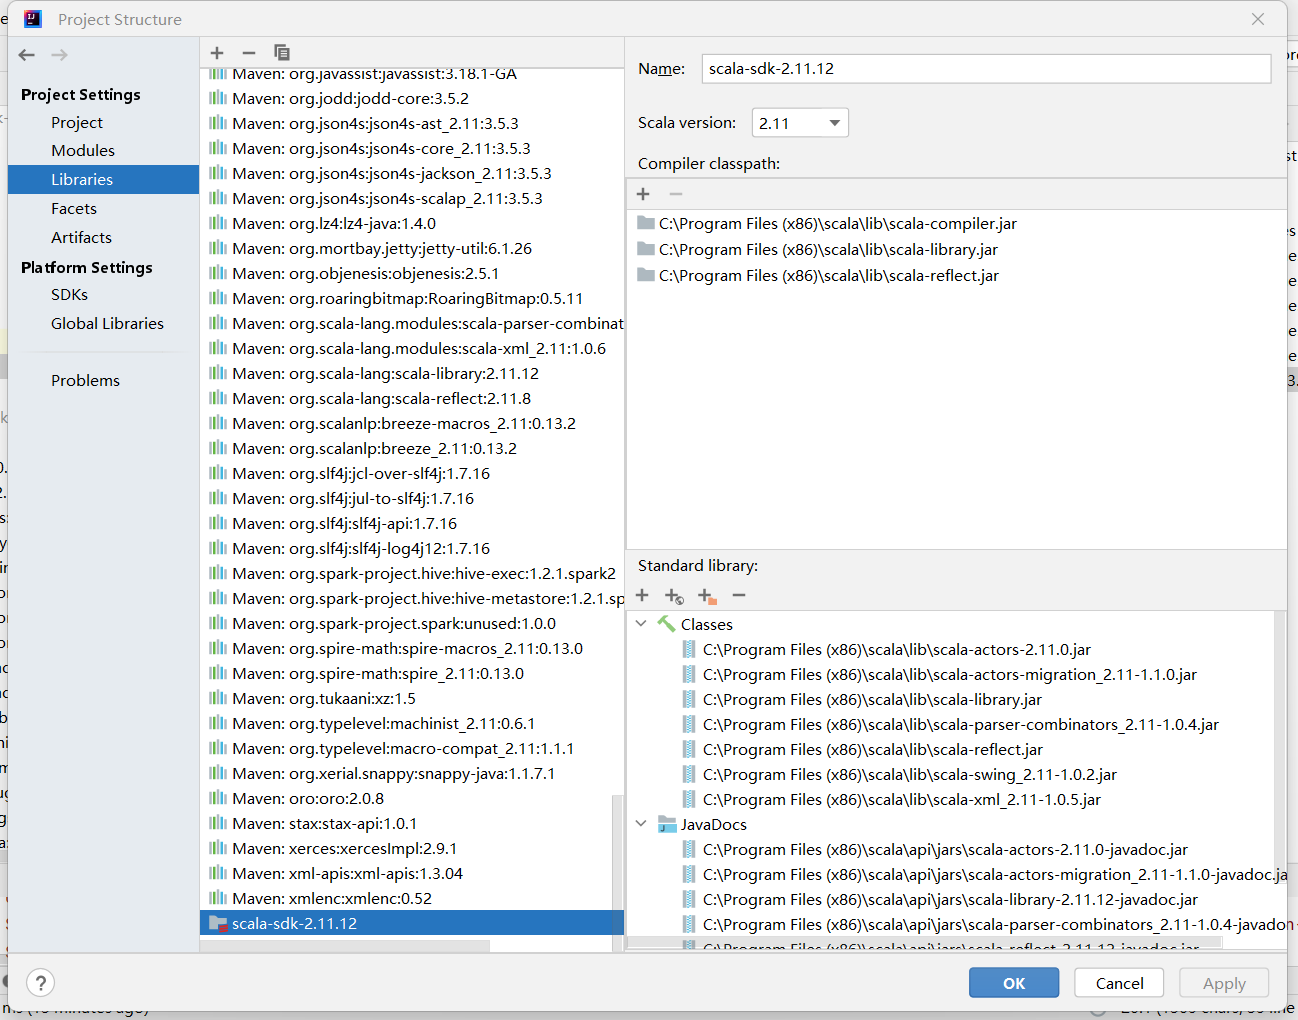The height and width of the screenshot is (1020, 1298).
Task: Click library icon beside Maven: org.lz4:lz4-java:1.4.0
Action: 218,223
